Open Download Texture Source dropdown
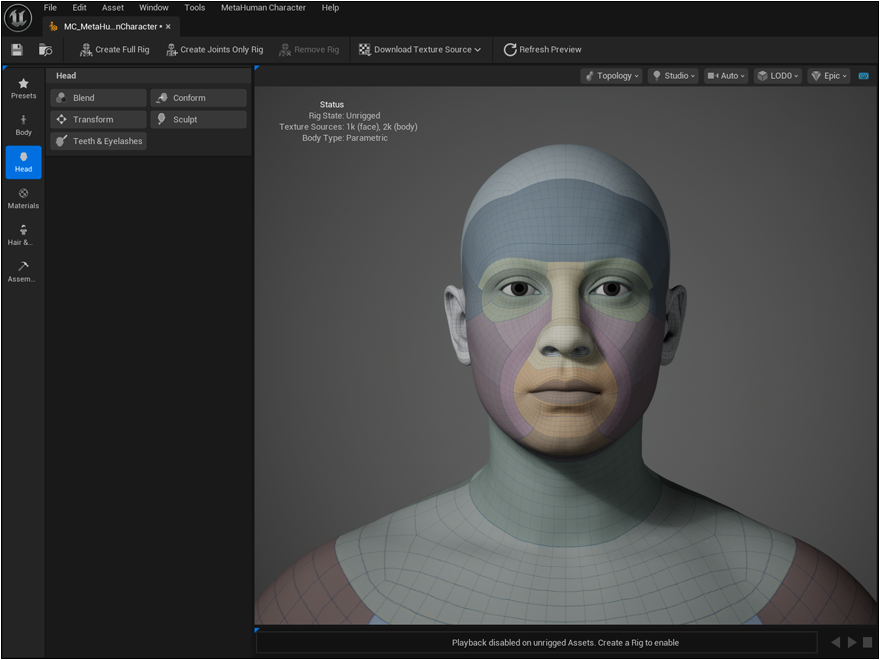Viewport: 880px width, 660px height. pos(420,50)
